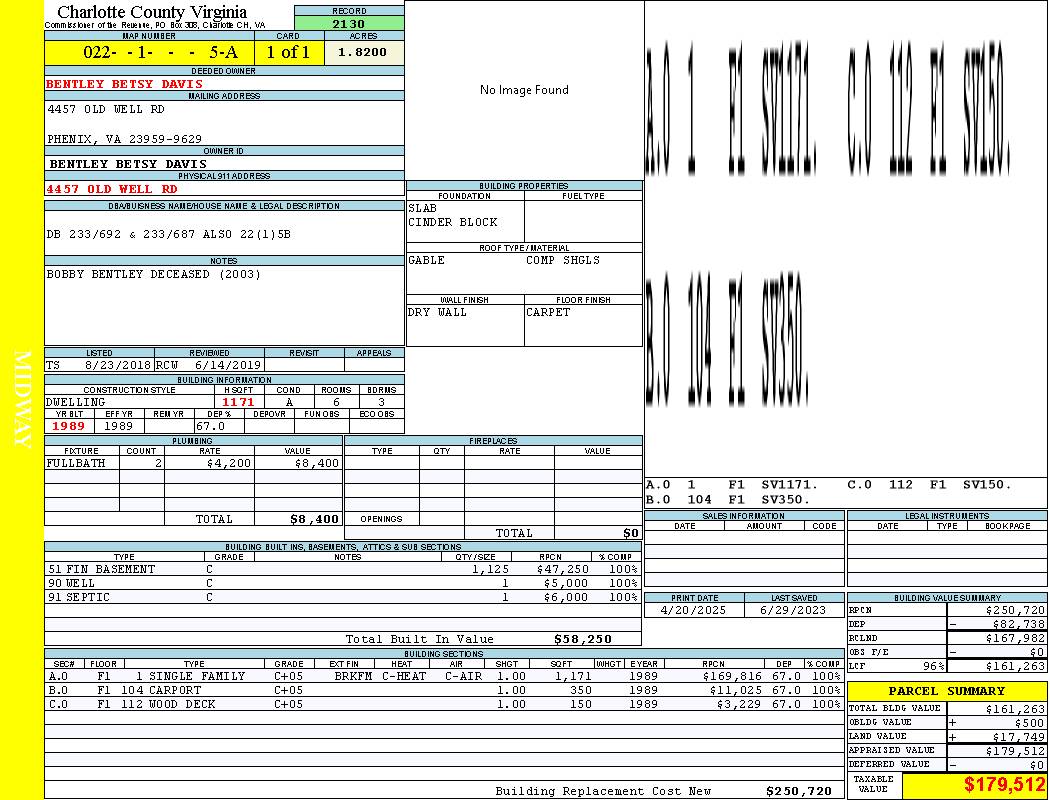Screen dimensions: 1050x800
Task: Select CINDER BLOCK foundation text
Action: coord(453,222)
